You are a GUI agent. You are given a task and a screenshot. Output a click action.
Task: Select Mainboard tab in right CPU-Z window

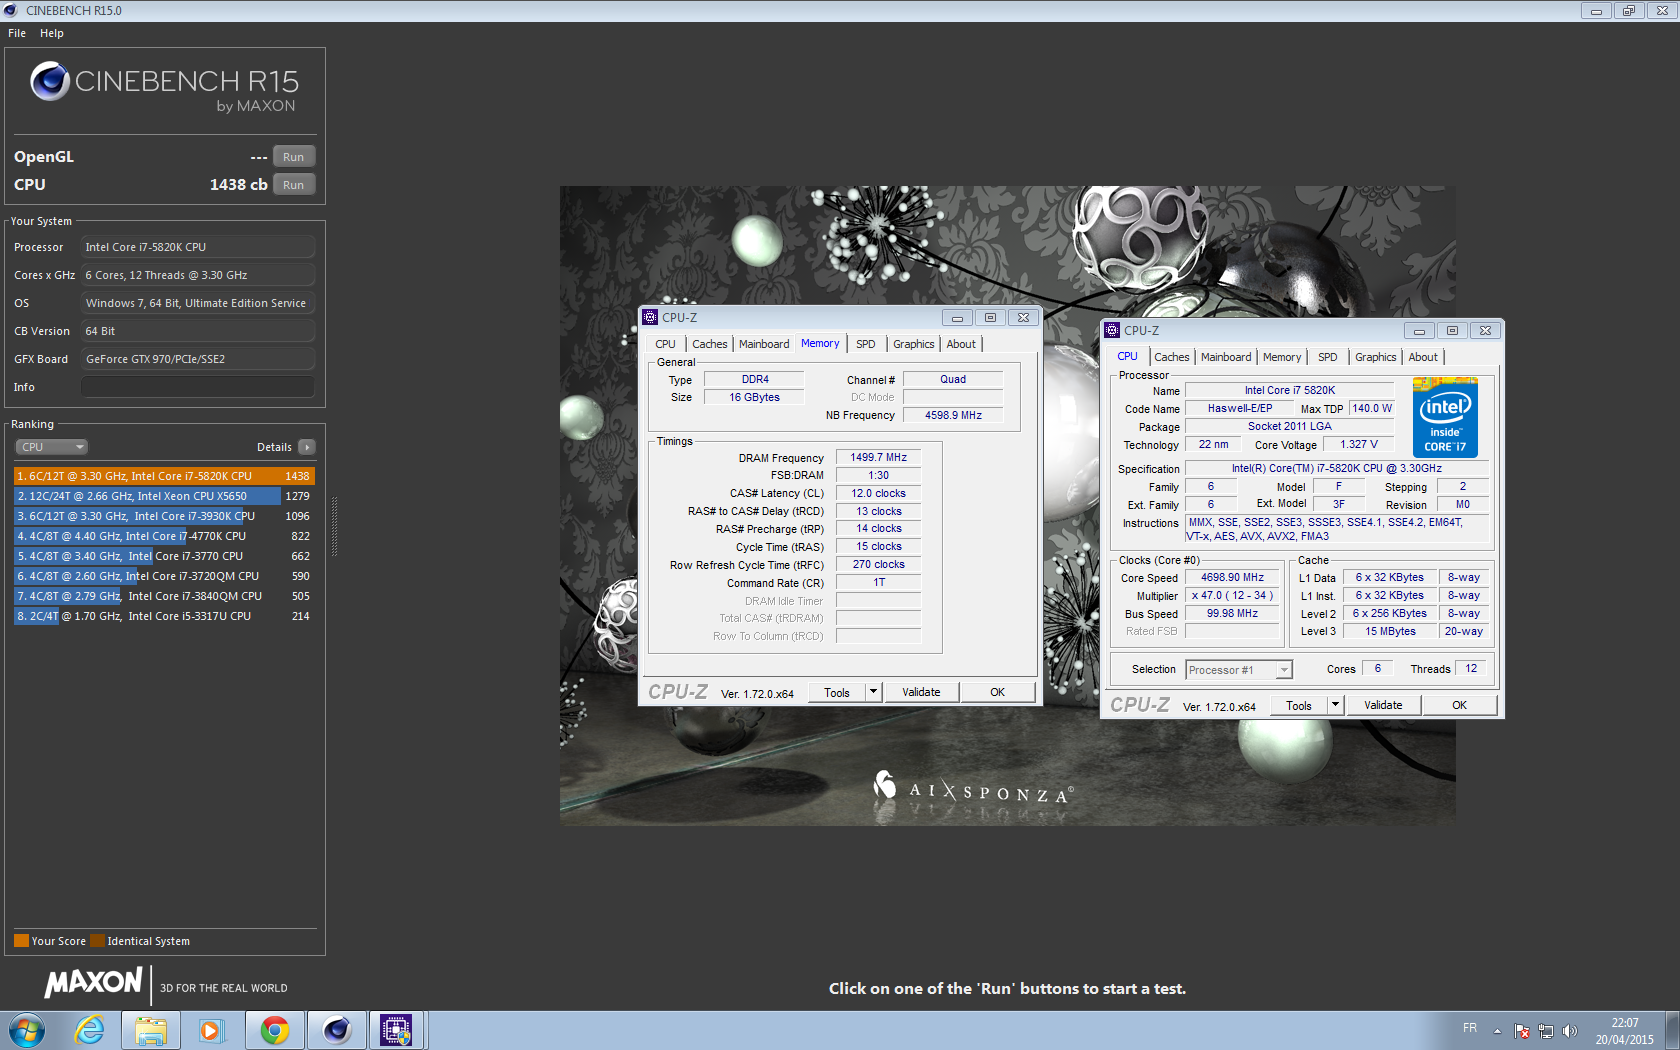[x=1226, y=357]
